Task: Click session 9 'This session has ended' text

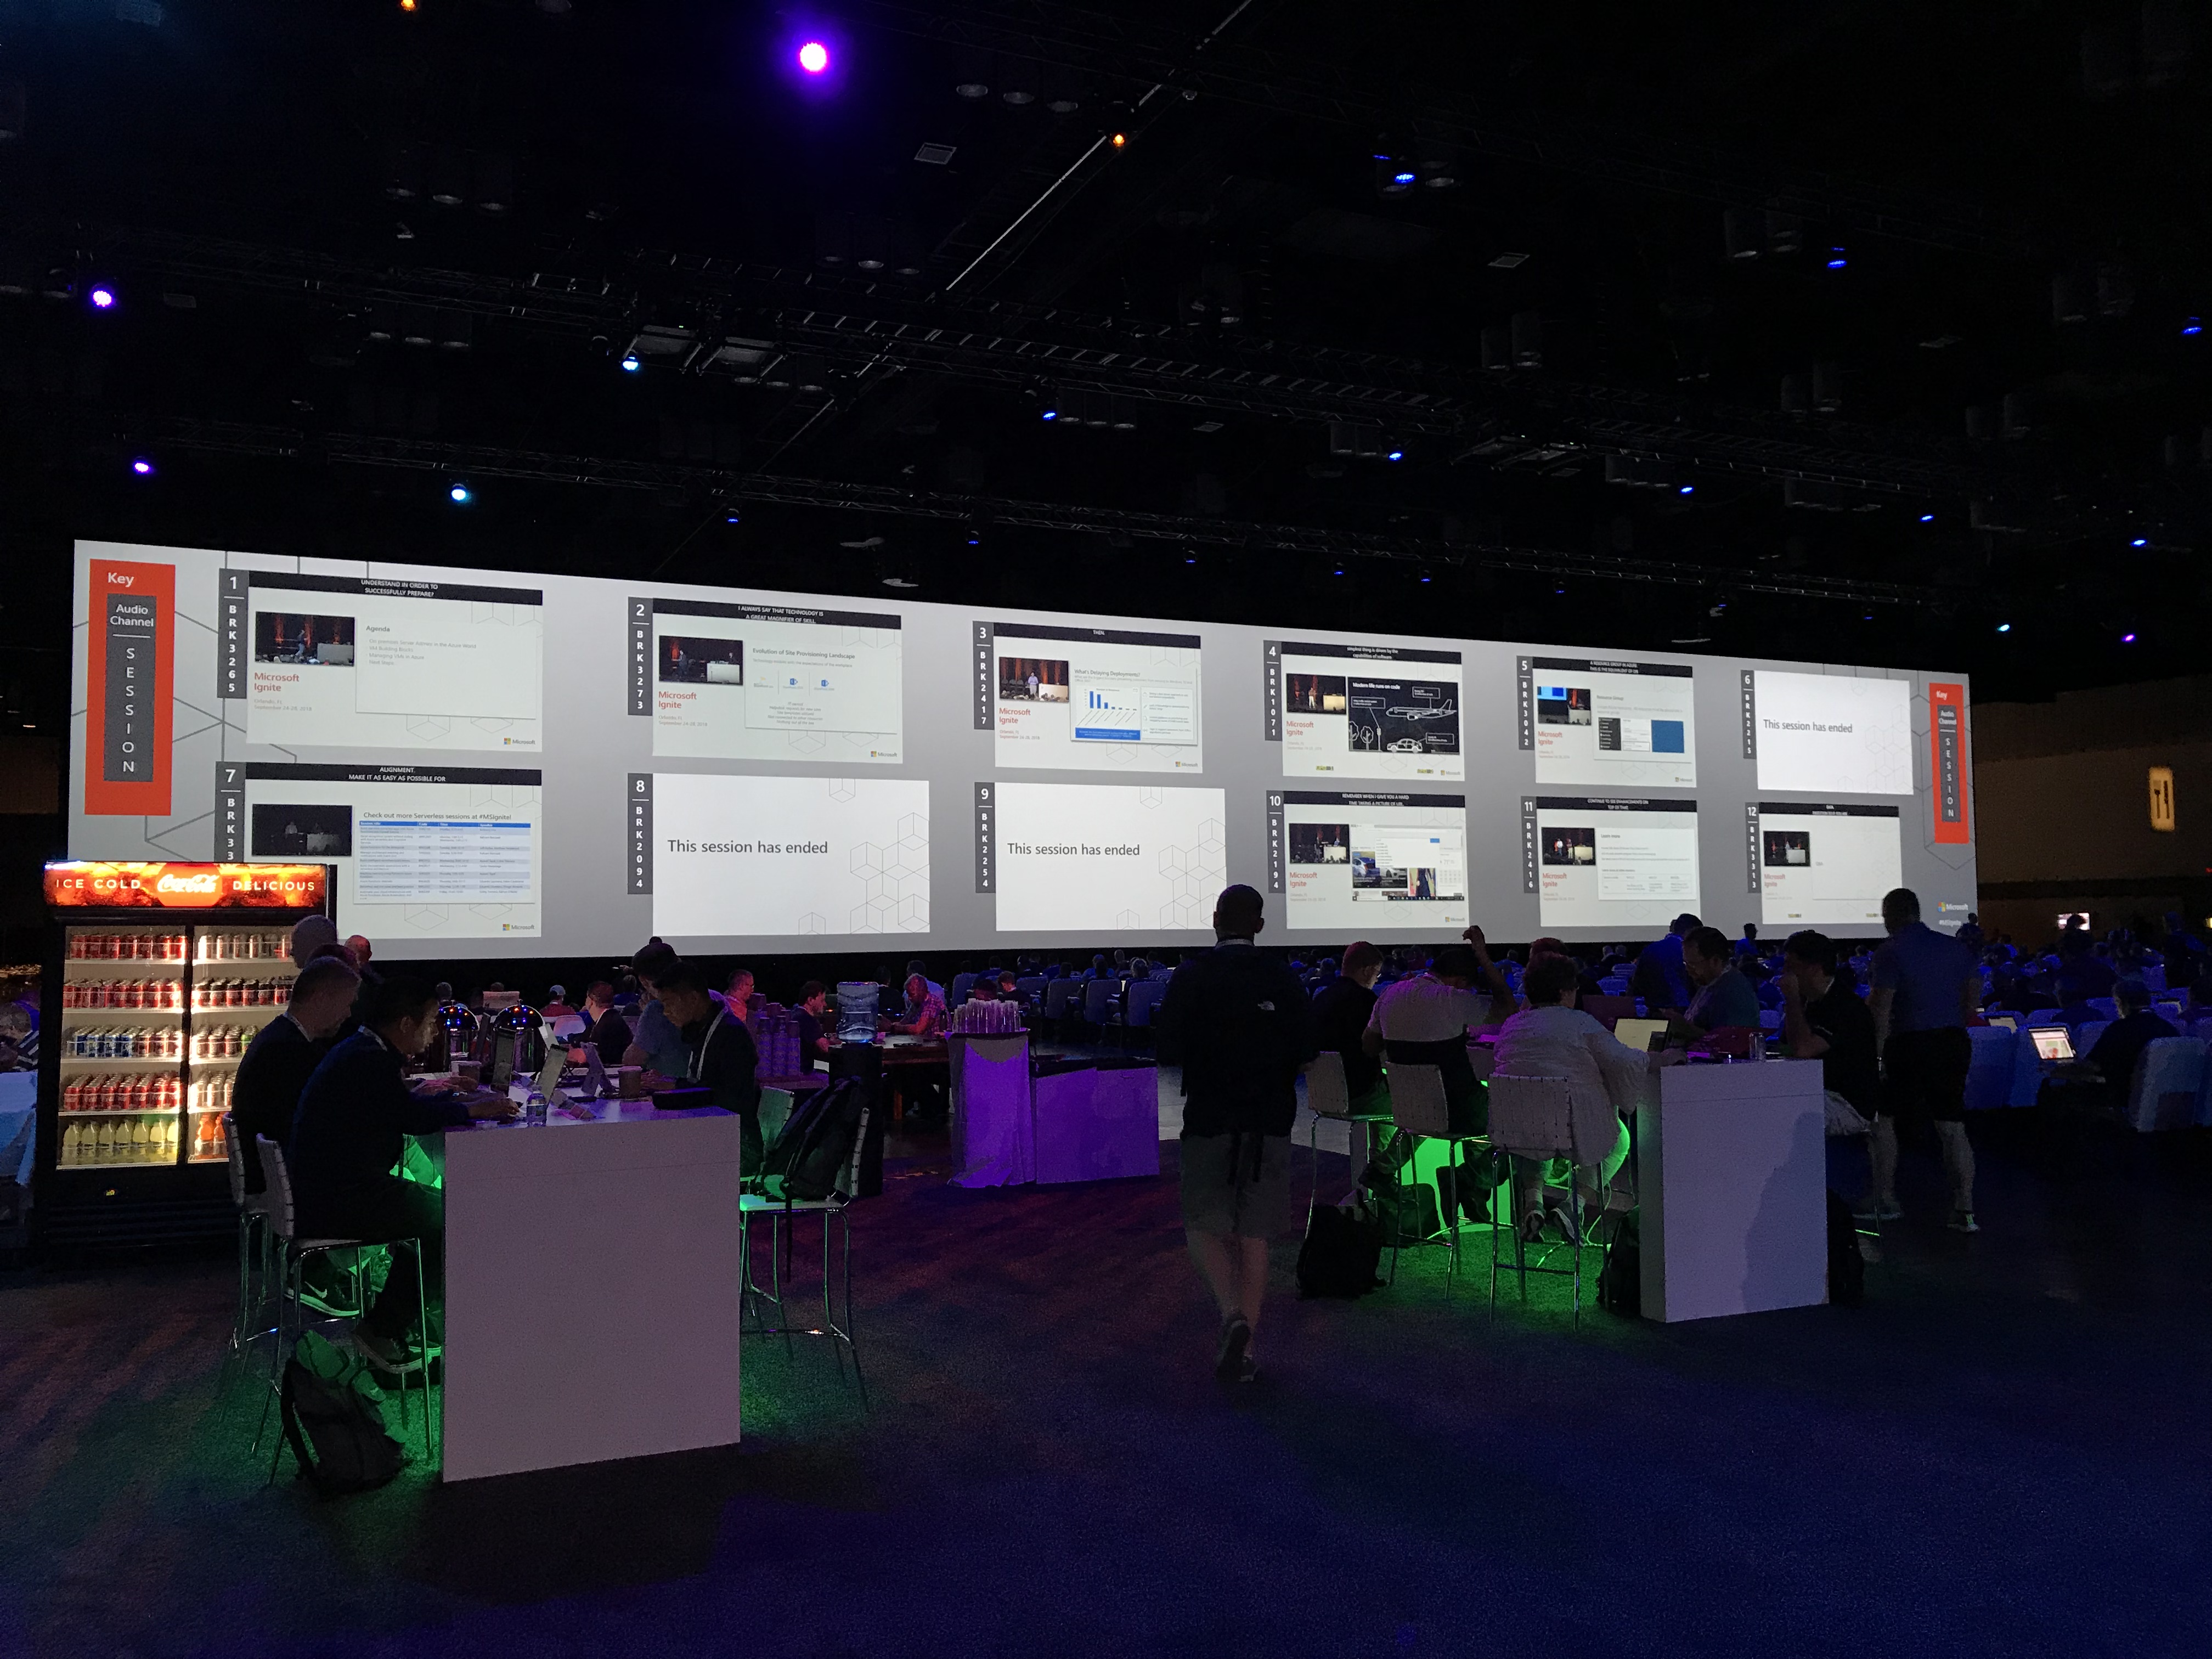Action: click(x=1073, y=849)
